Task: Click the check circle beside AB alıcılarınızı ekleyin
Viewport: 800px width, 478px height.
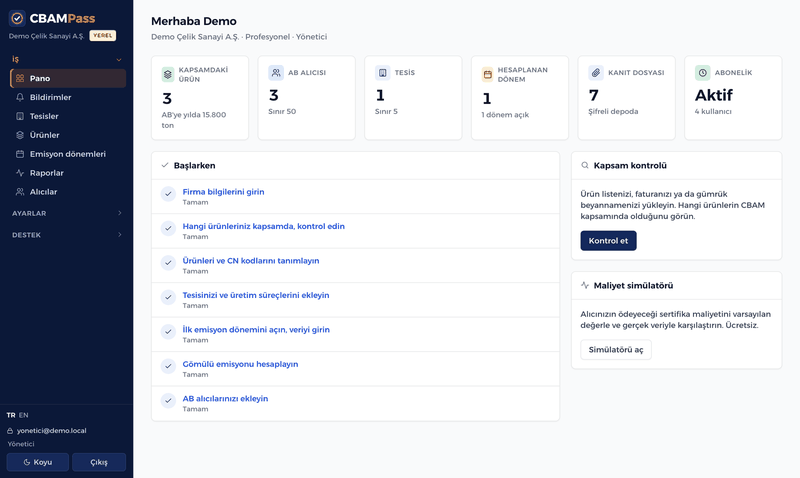Action: pyautogui.click(x=168, y=400)
